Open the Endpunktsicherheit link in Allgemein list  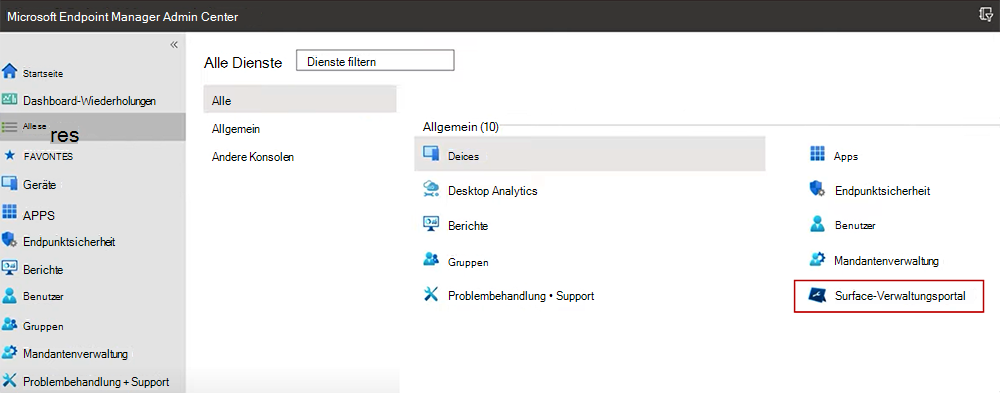[882, 191]
